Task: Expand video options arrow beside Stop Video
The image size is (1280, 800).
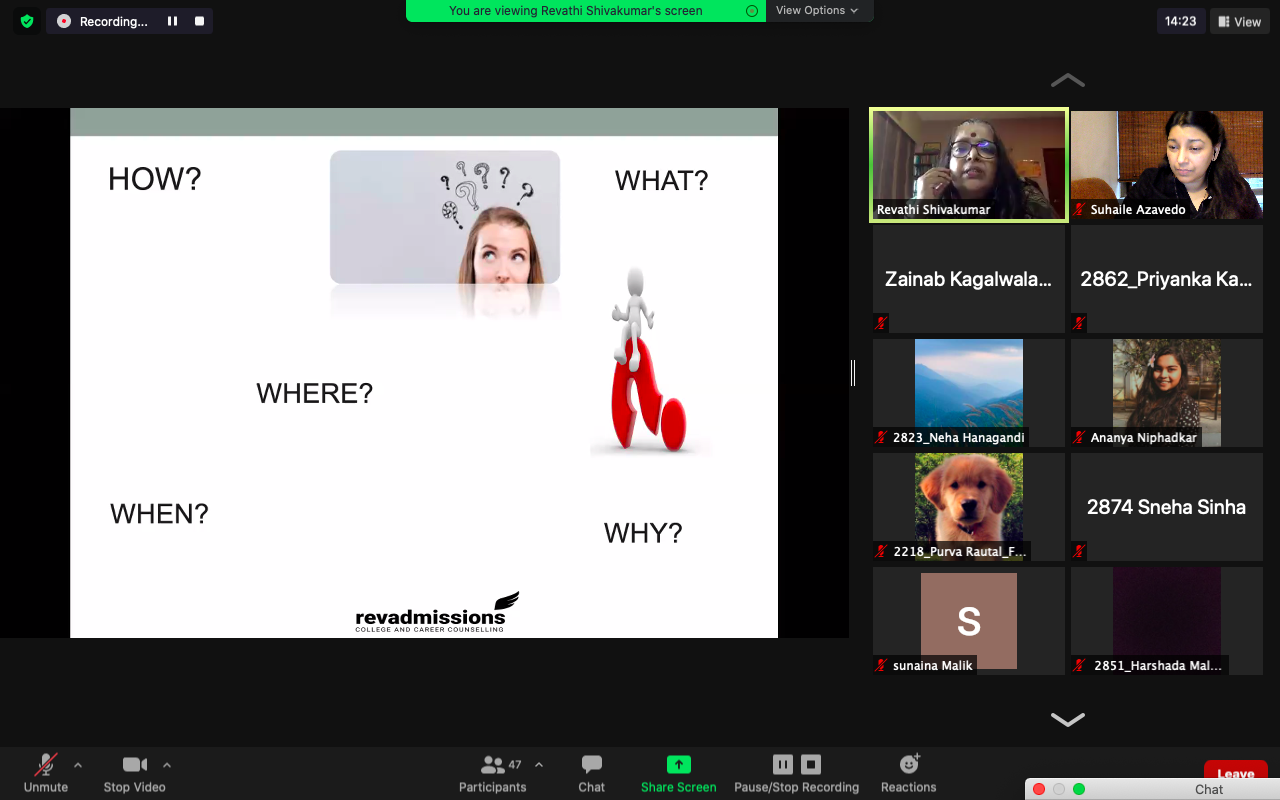Action: coord(167,765)
